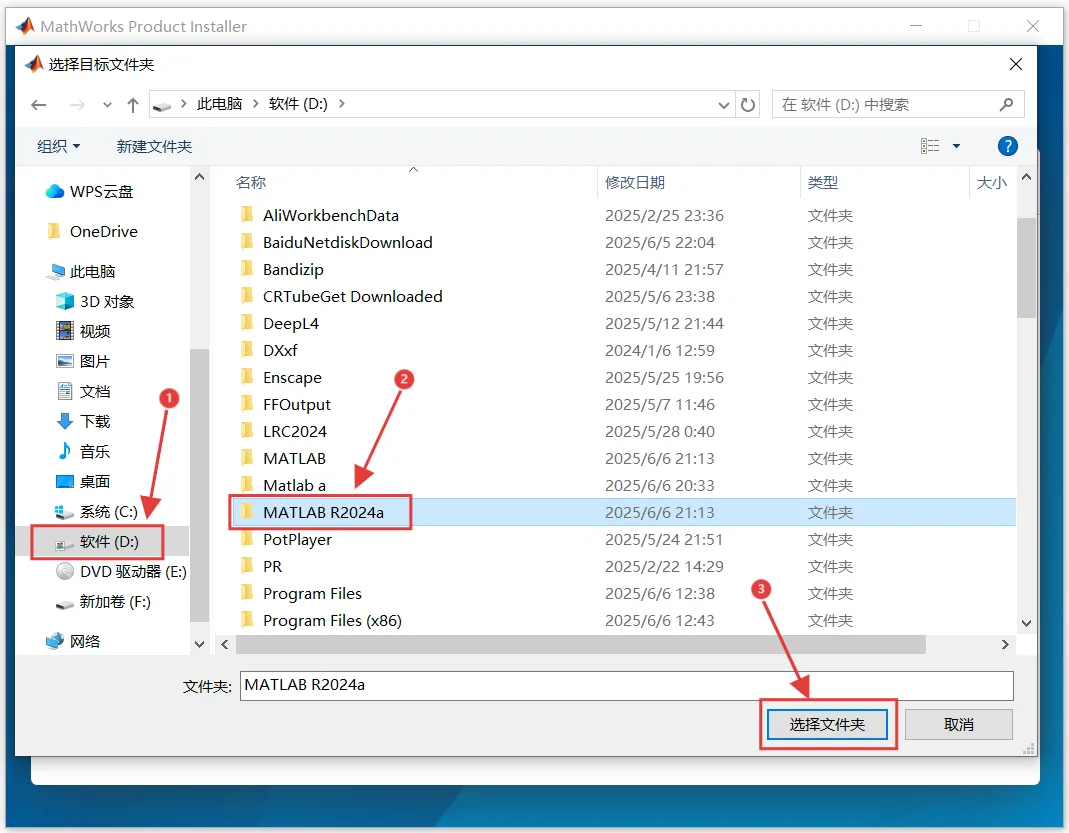Screen dimensions: 1069x833
Task: Open recent locations chevron next to forward arrow
Action: point(107,105)
